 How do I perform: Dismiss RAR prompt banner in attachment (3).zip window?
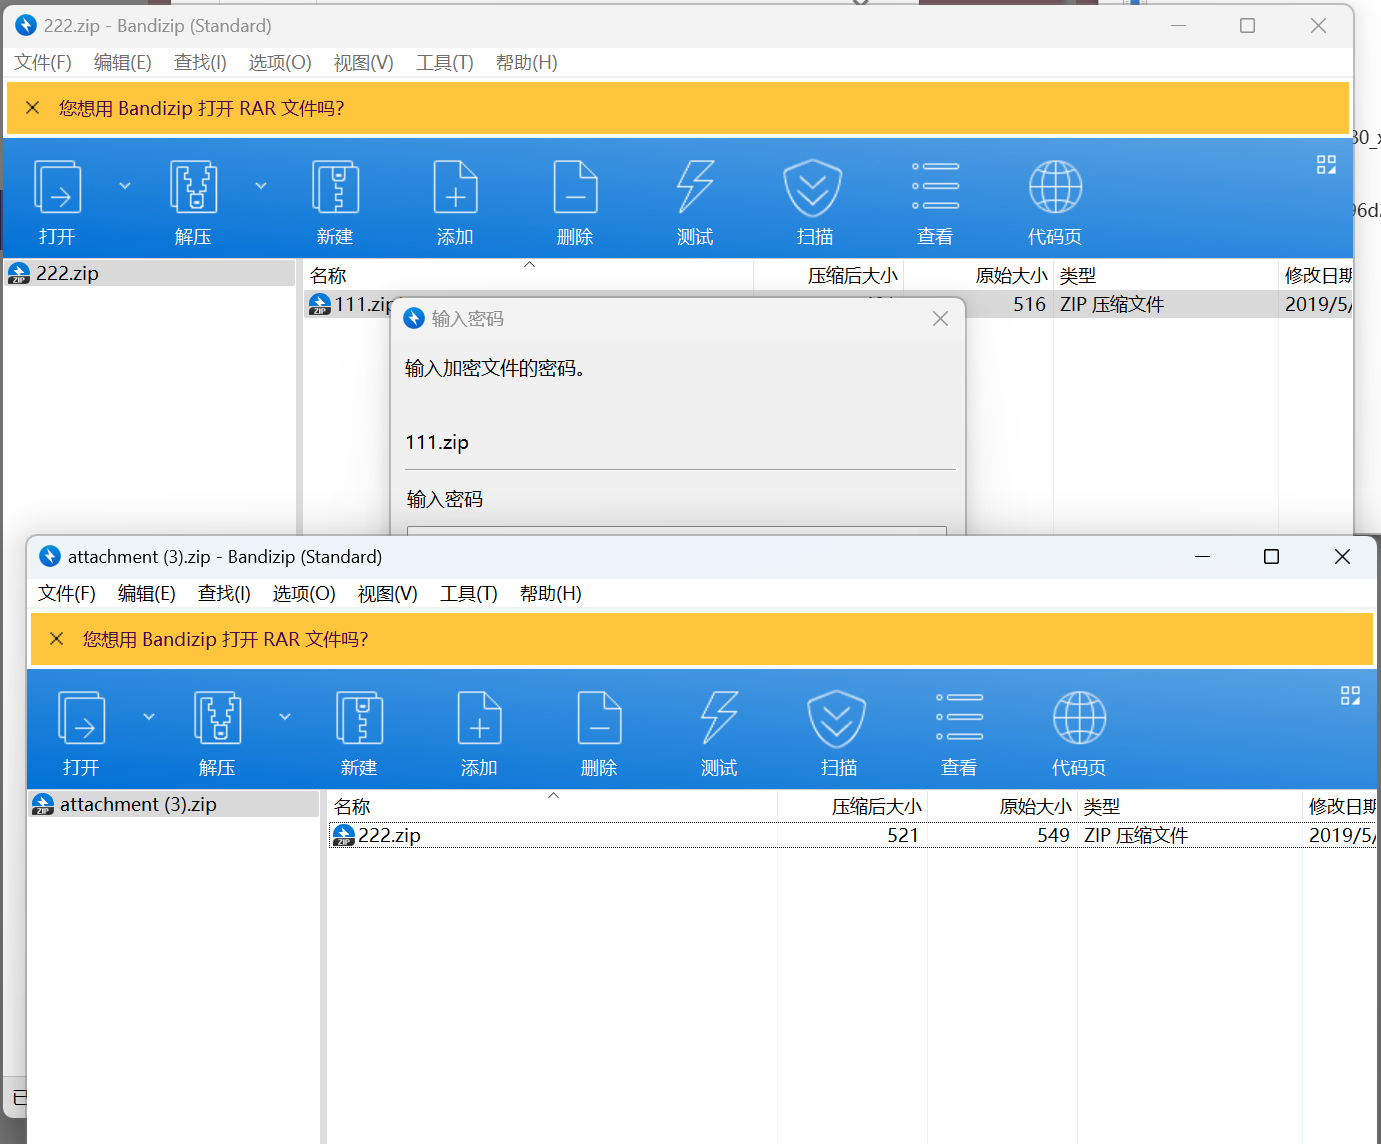(x=57, y=639)
